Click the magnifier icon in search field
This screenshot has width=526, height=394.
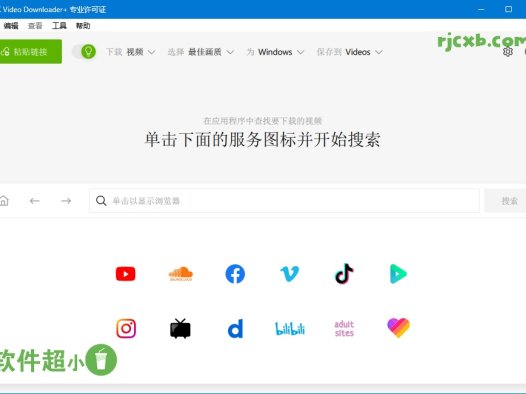tap(101, 201)
